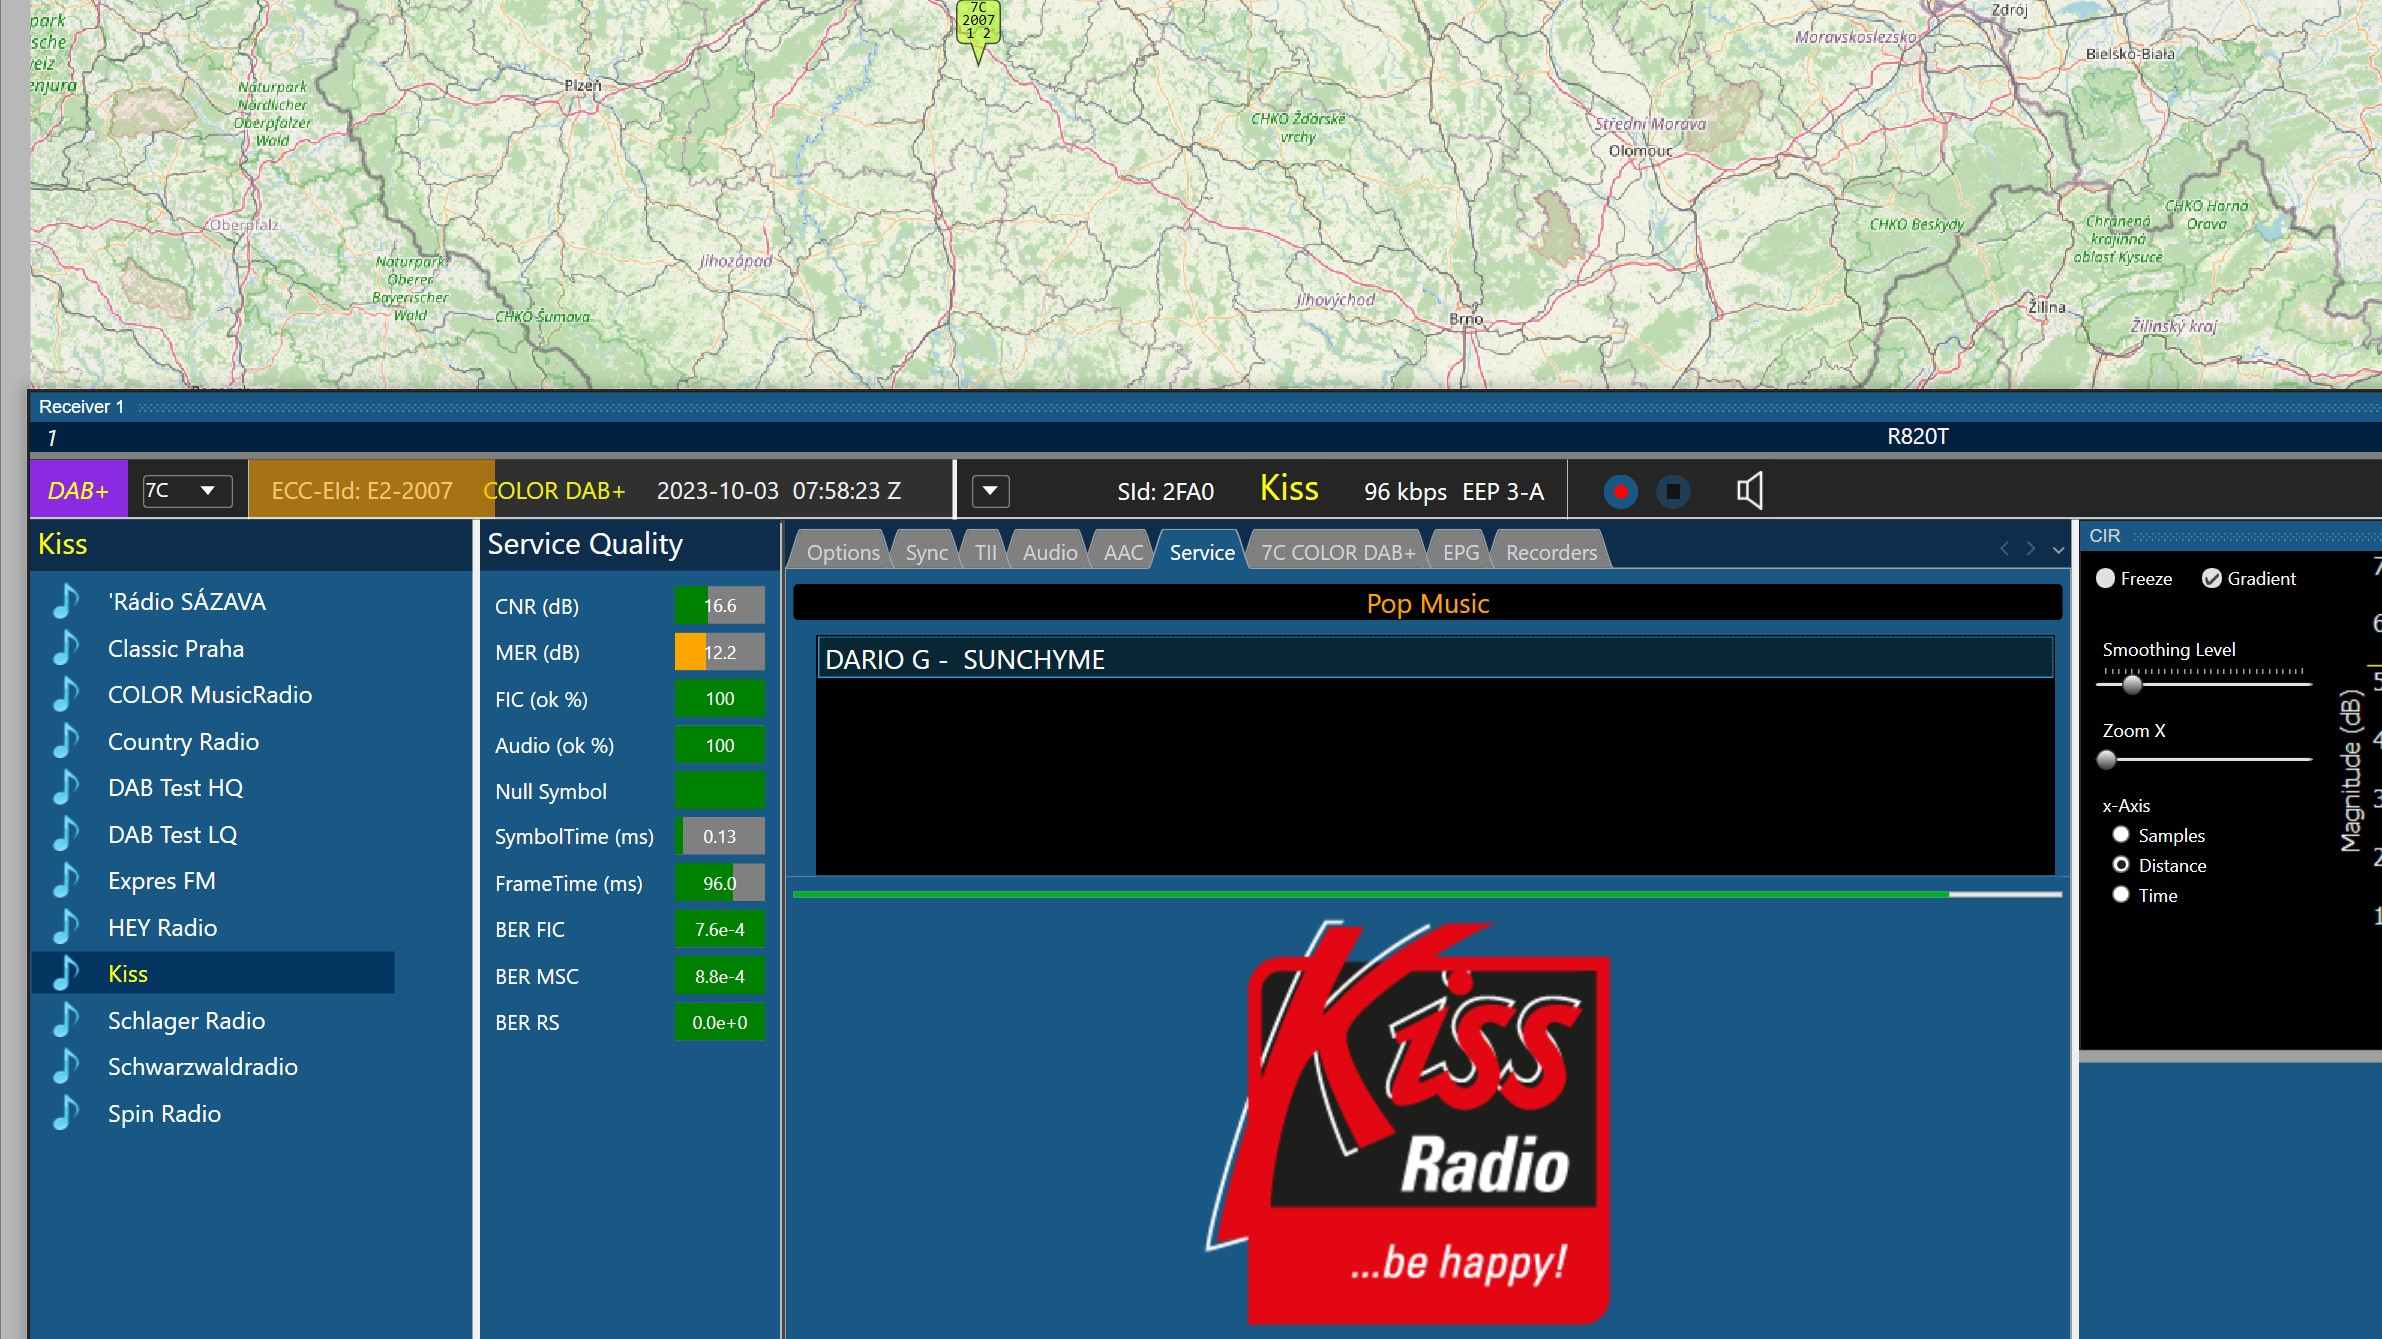This screenshot has width=2382, height=1339.
Task: Adjust the Smoothing Level slider
Action: pos(2132,685)
